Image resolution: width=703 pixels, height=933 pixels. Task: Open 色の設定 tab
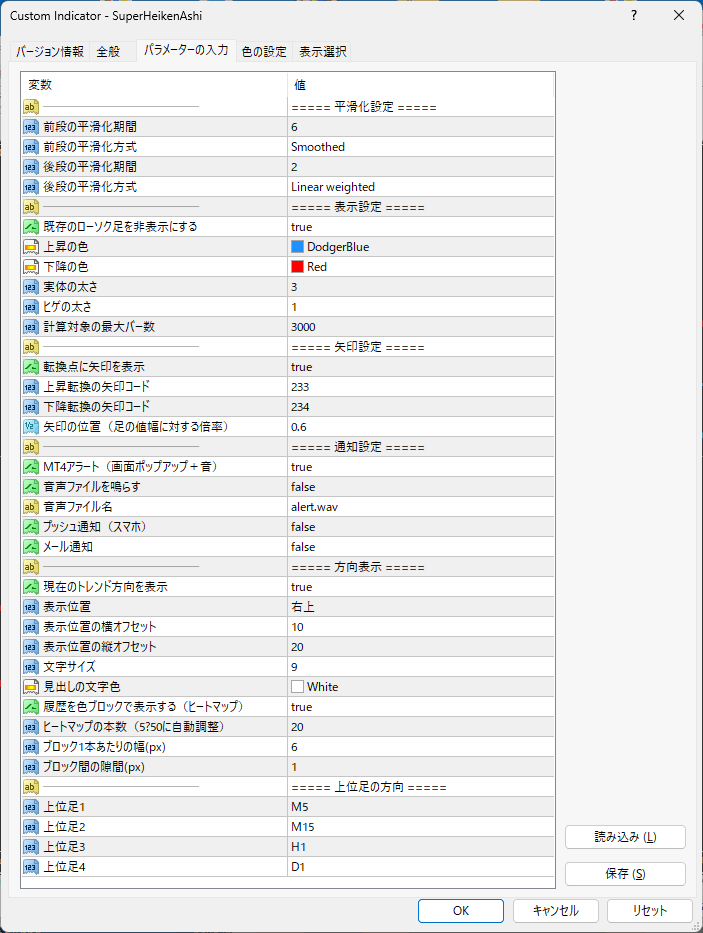tap(264, 52)
